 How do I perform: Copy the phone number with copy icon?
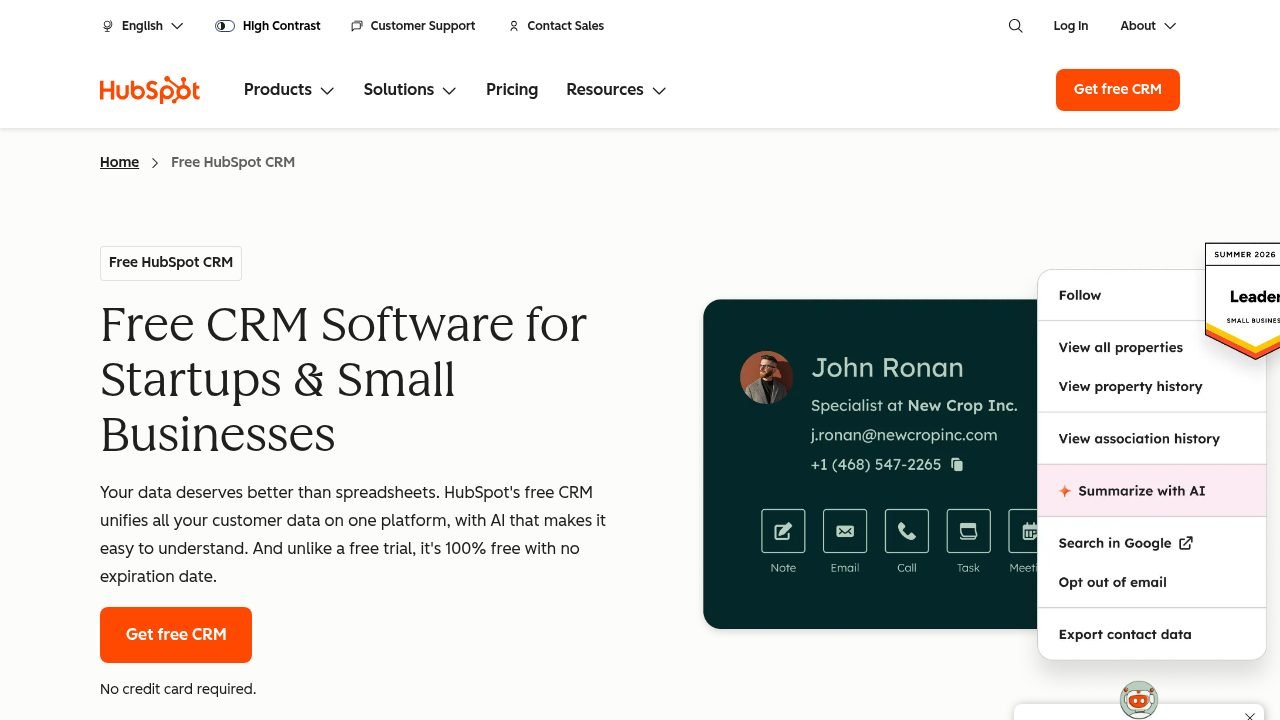[957, 464]
